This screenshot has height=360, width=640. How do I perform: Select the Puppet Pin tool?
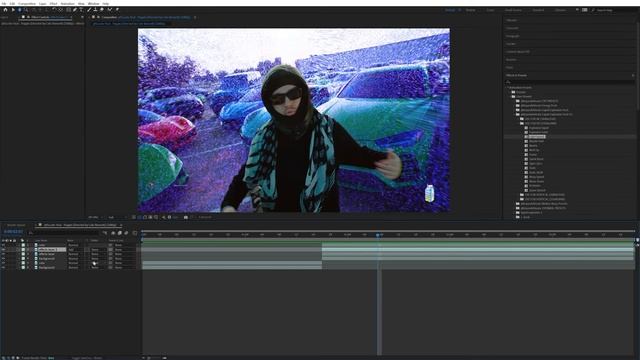(117, 9)
